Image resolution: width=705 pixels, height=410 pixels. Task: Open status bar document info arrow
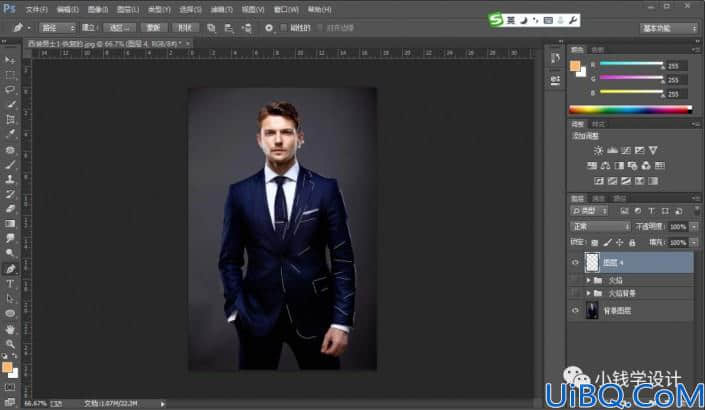click(x=162, y=404)
